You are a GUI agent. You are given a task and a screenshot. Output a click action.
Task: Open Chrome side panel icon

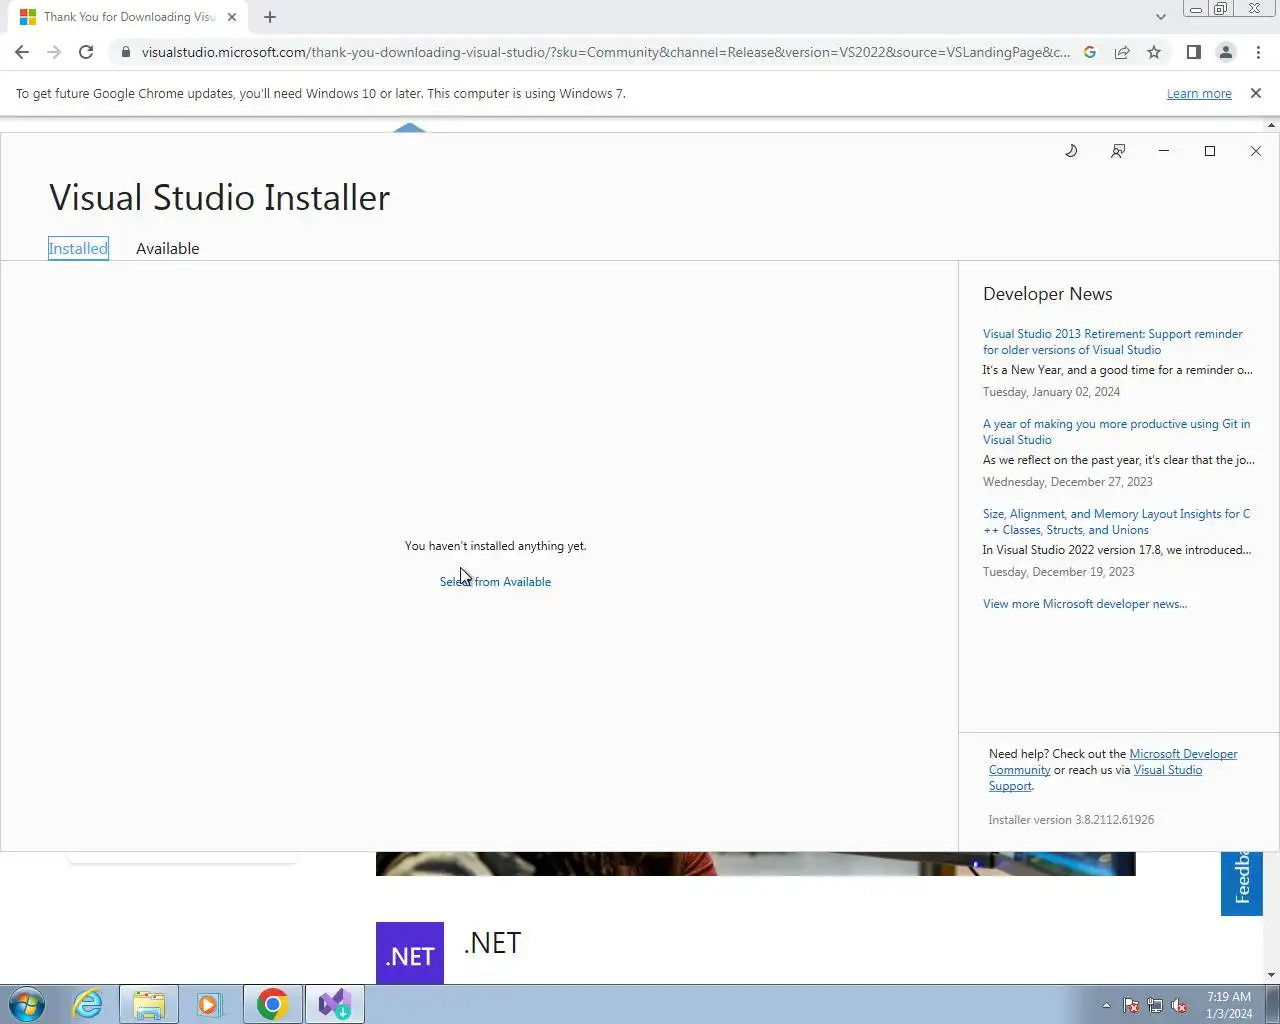(x=1193, y=52)
